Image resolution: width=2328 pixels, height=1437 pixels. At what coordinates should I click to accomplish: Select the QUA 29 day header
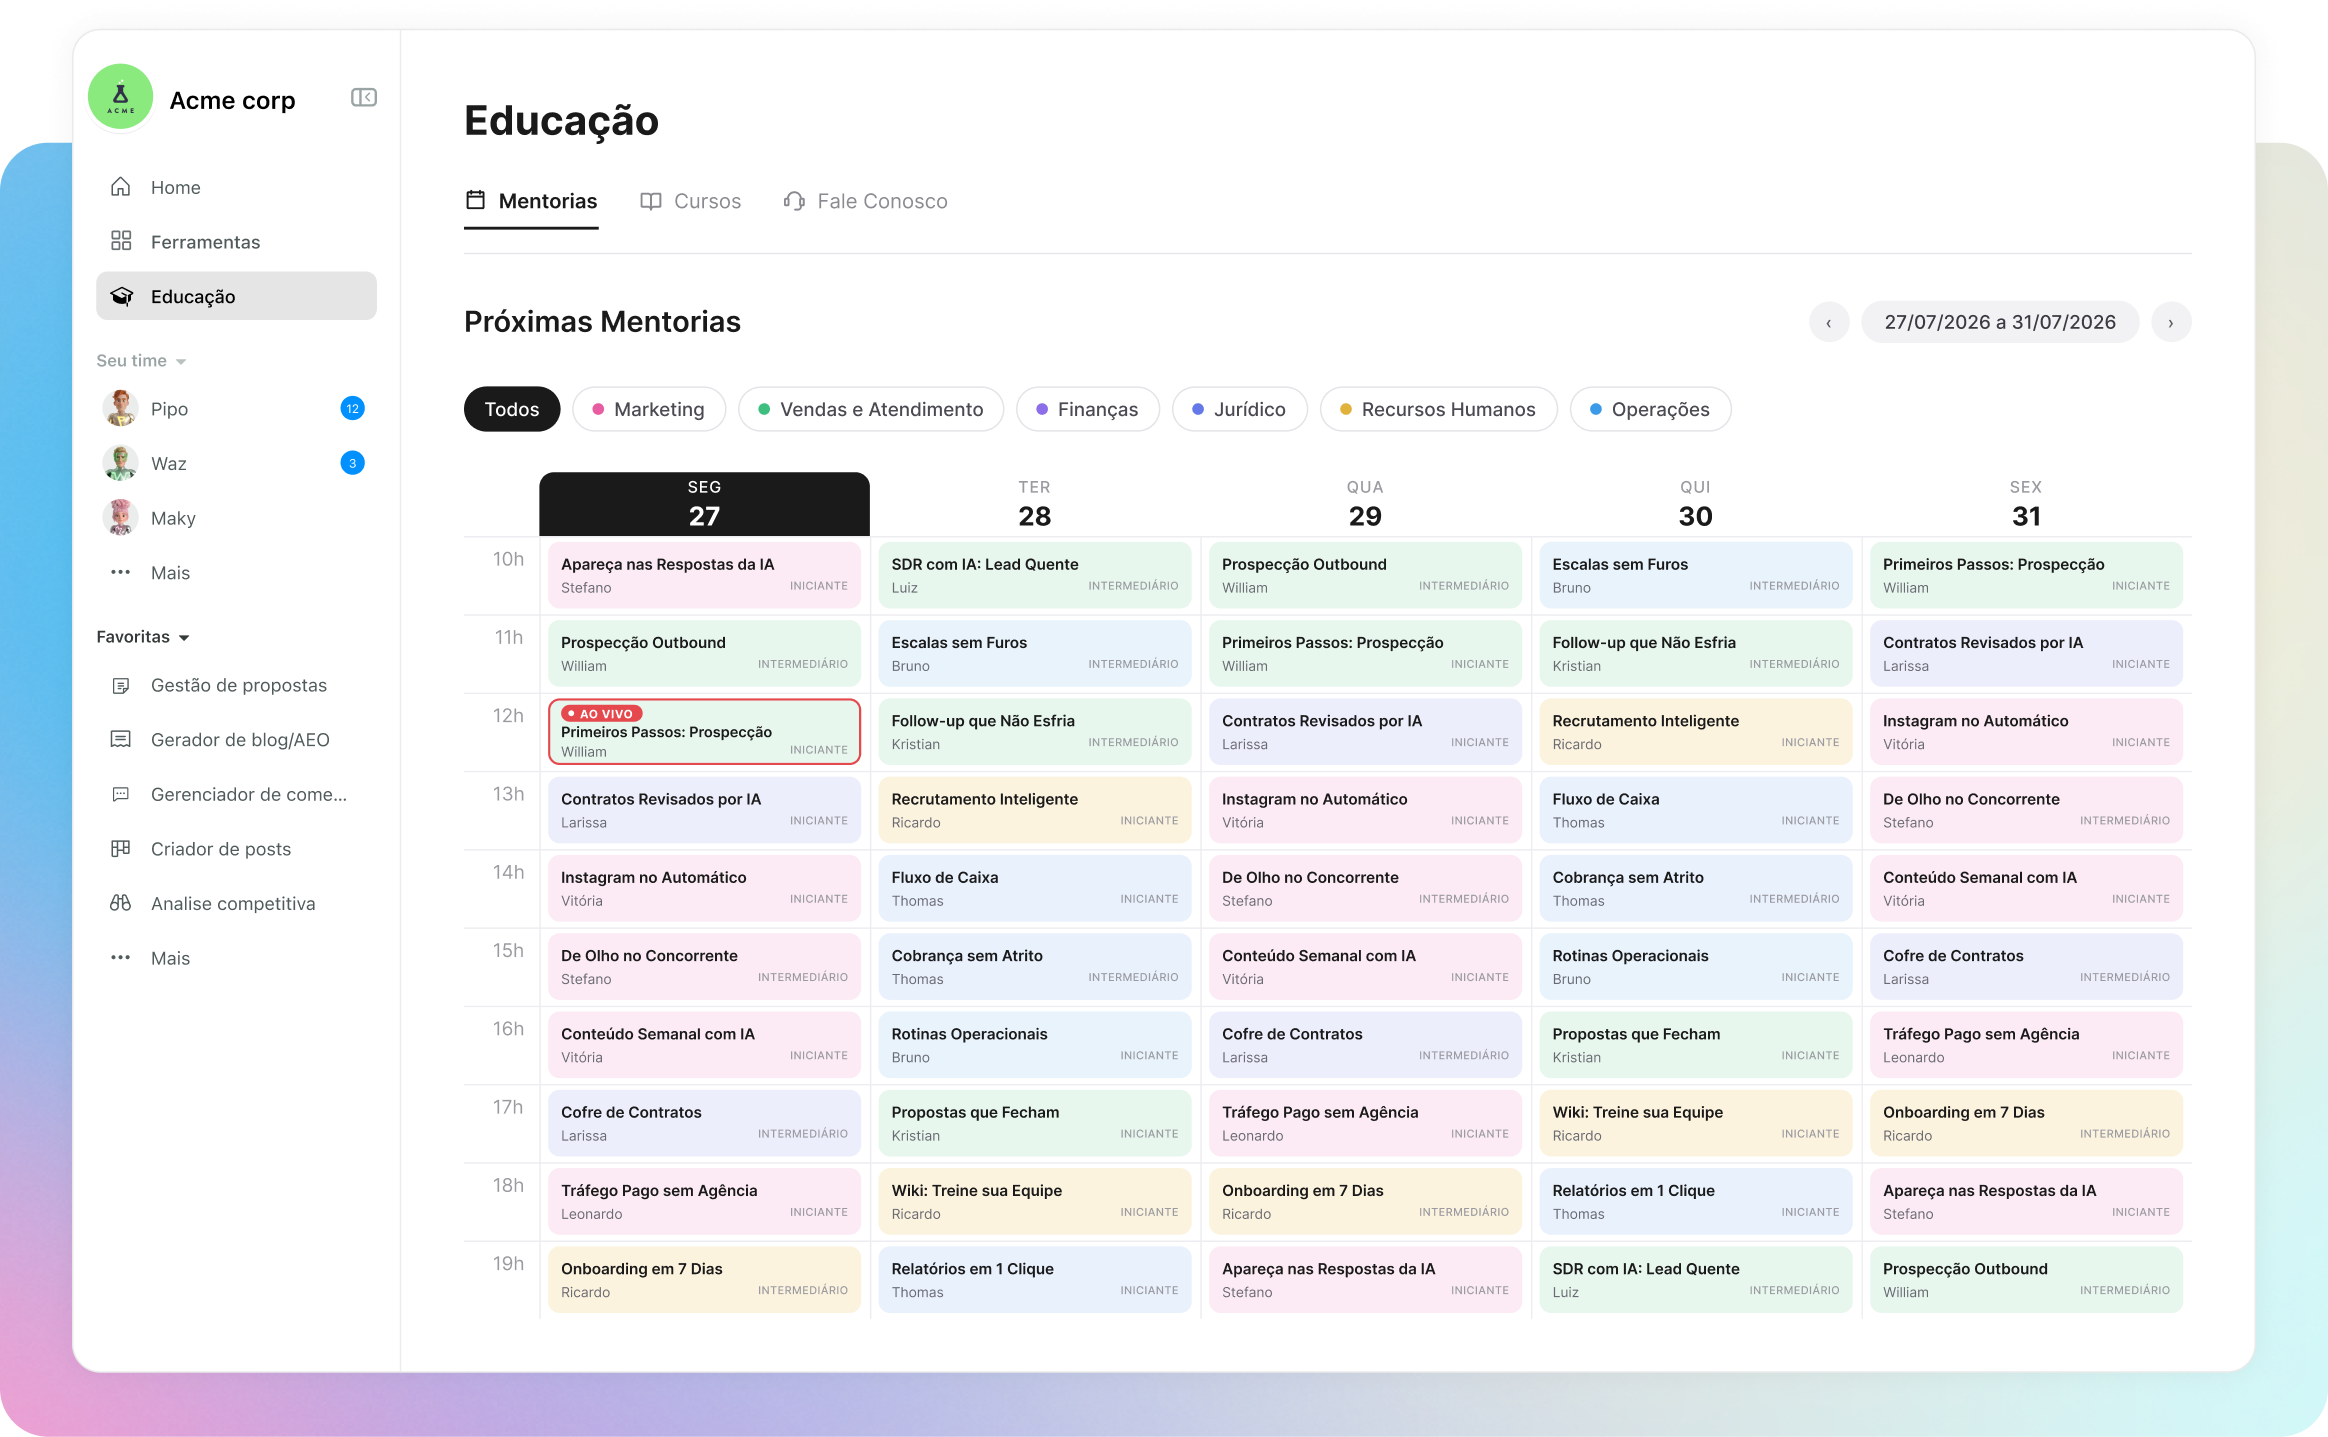tap(1365, 504)
